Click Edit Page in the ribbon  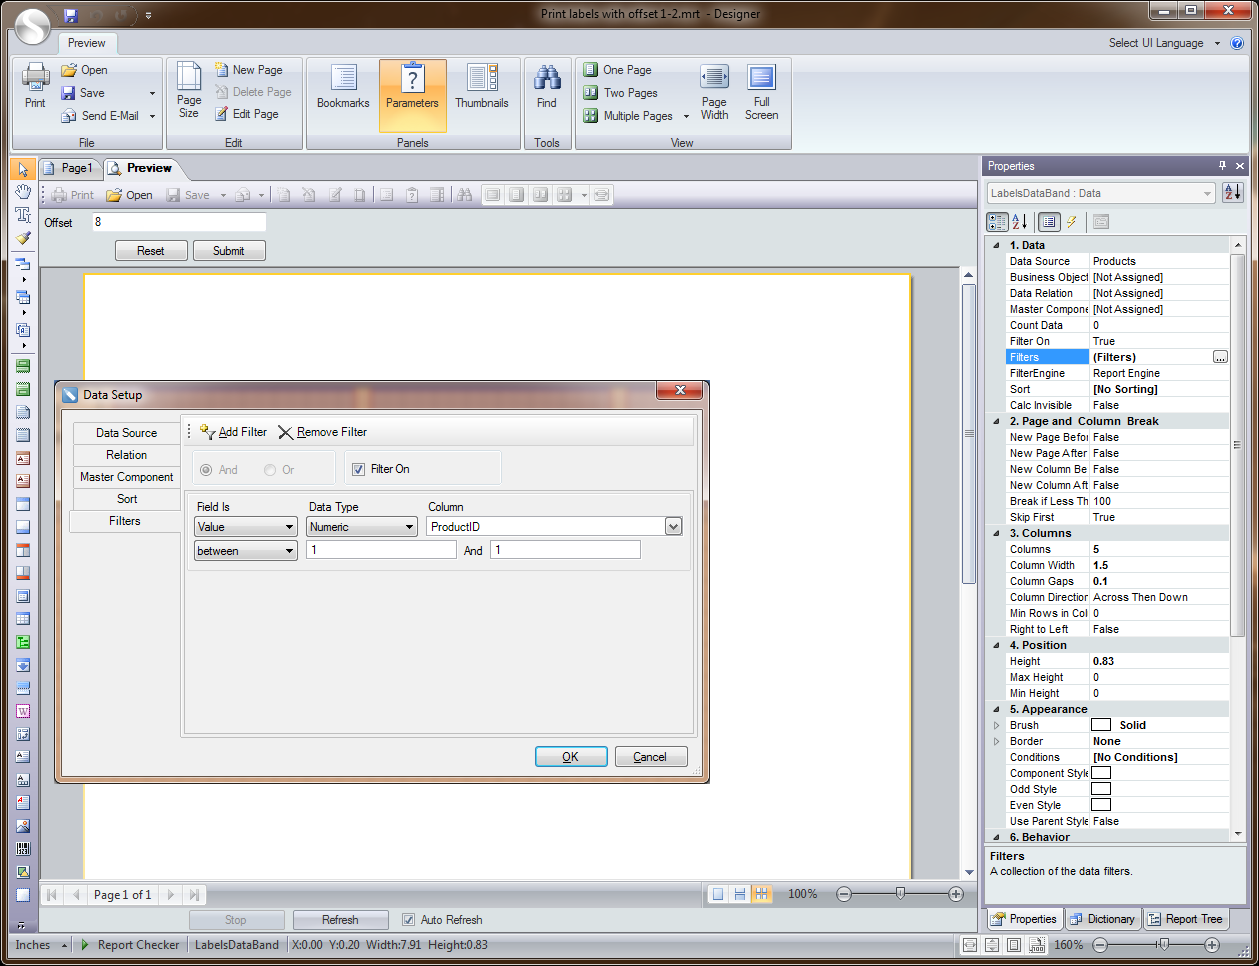[x=247, y=114]
